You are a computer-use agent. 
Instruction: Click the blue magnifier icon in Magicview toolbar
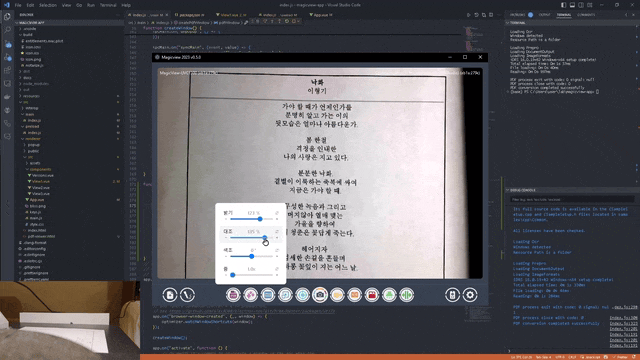[x=285, y=295]
